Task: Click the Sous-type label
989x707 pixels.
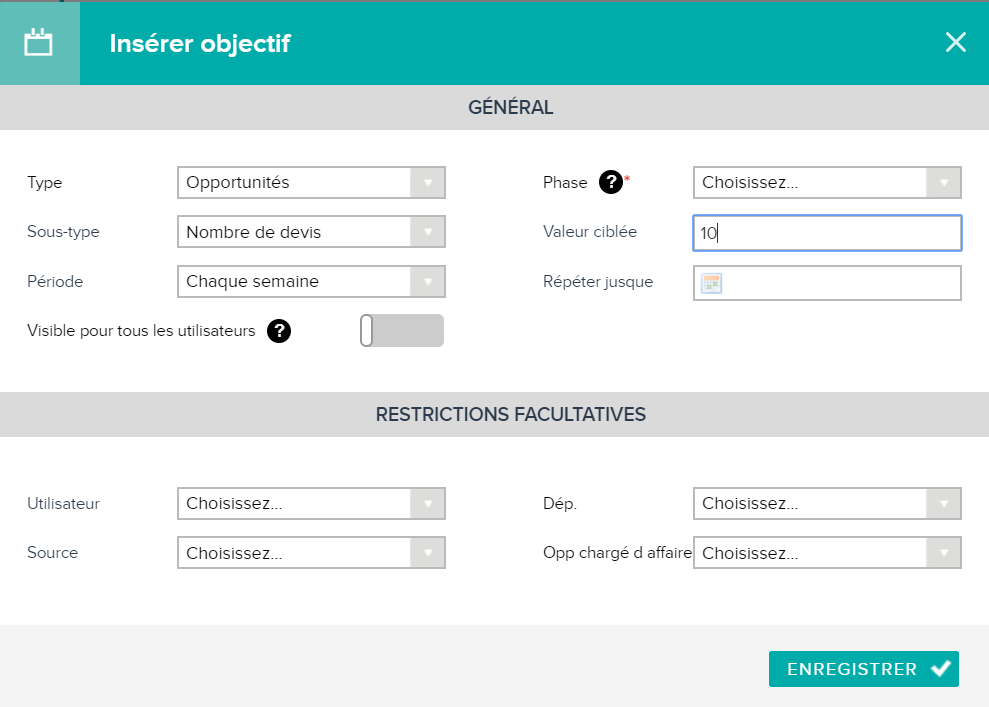Action: pos(63,231)
